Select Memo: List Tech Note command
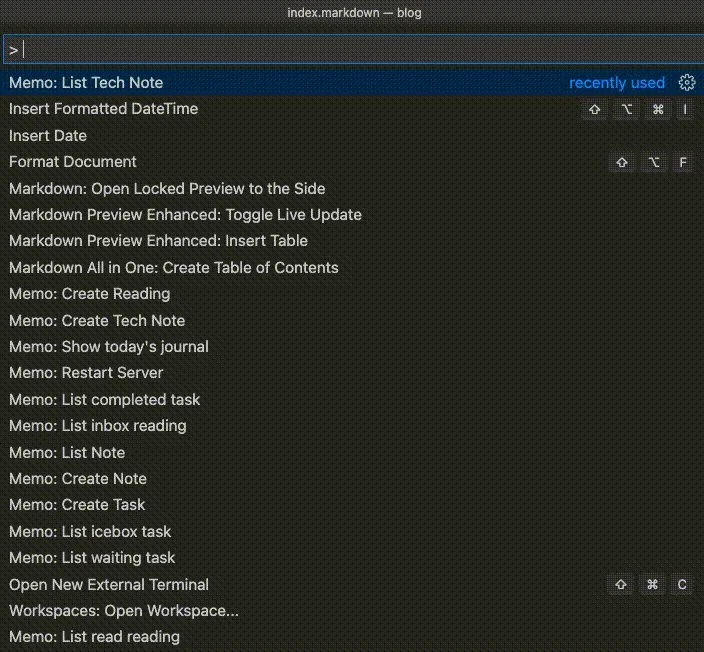The width and height of the screenshot is (704, 652). tap(86, 83)
